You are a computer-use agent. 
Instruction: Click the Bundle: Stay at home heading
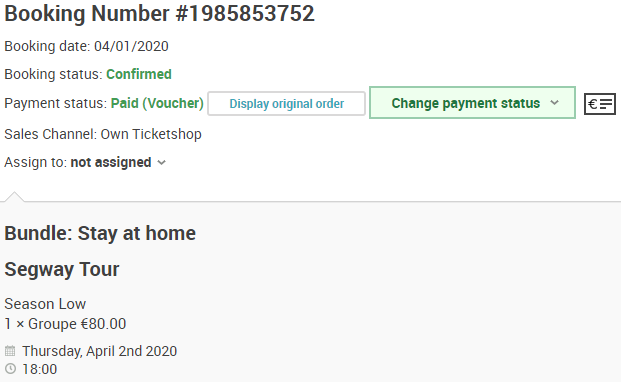pyautogui.click(x=100, y=233)
